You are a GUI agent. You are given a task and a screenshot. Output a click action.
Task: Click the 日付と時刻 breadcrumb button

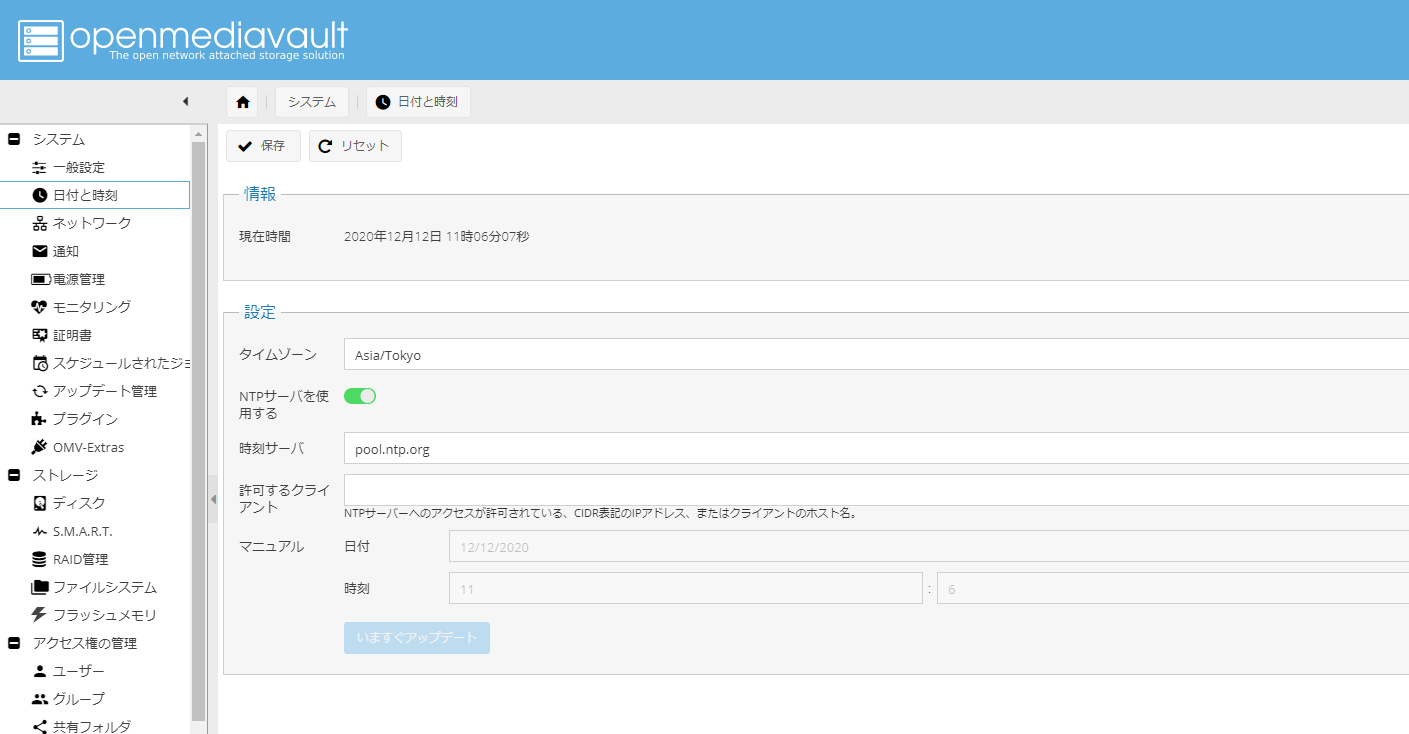[418, 102]
